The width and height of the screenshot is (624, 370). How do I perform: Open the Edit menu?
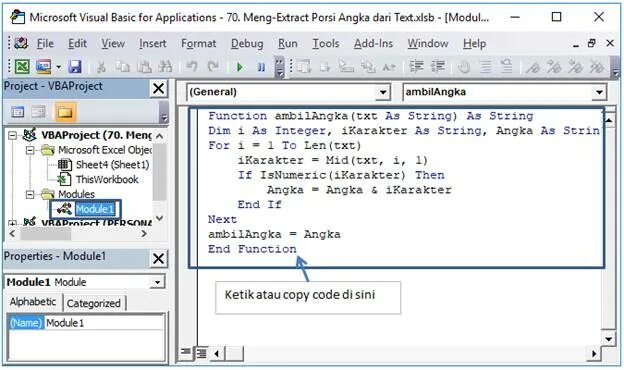tap(77, 43)
